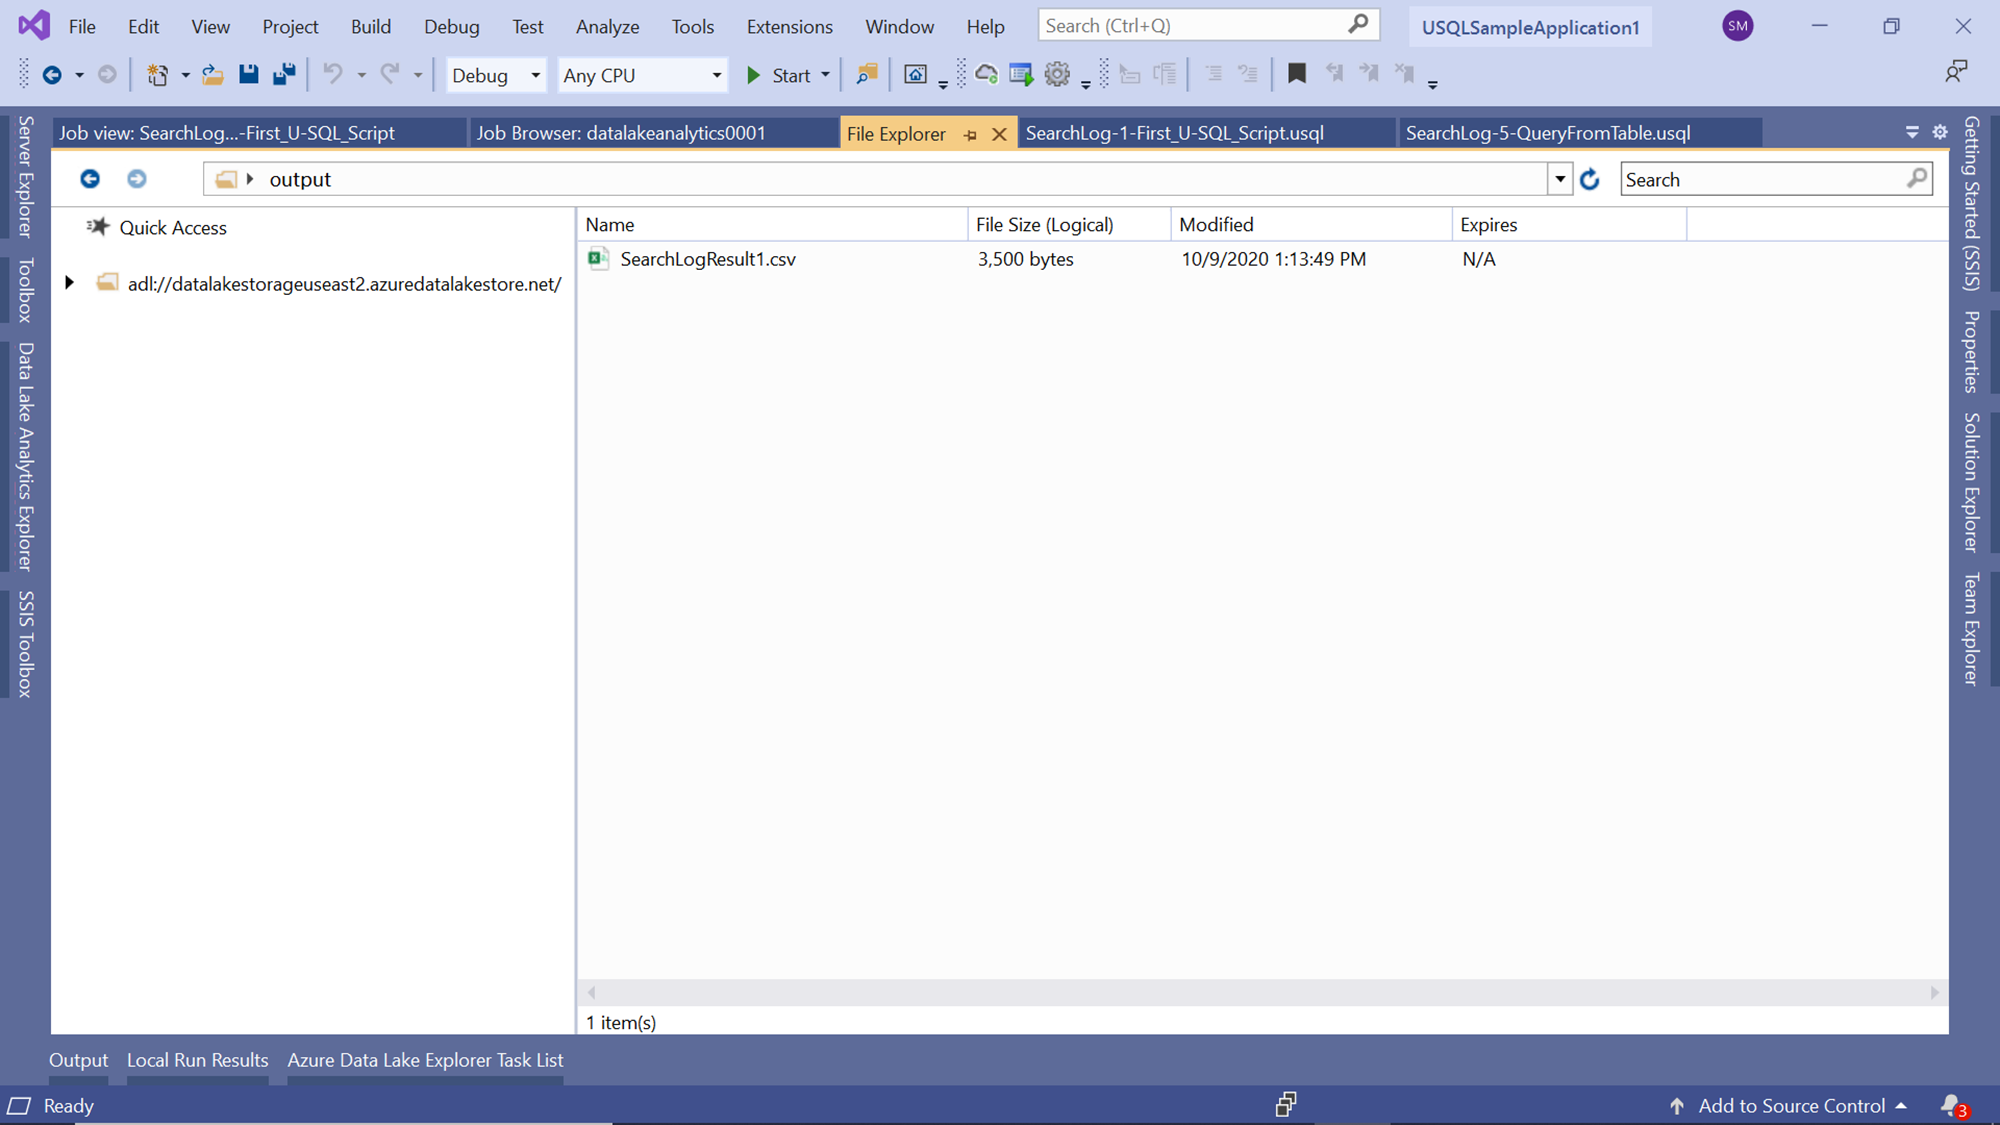Pin the File Explorer tab

(x=970, y=134)
